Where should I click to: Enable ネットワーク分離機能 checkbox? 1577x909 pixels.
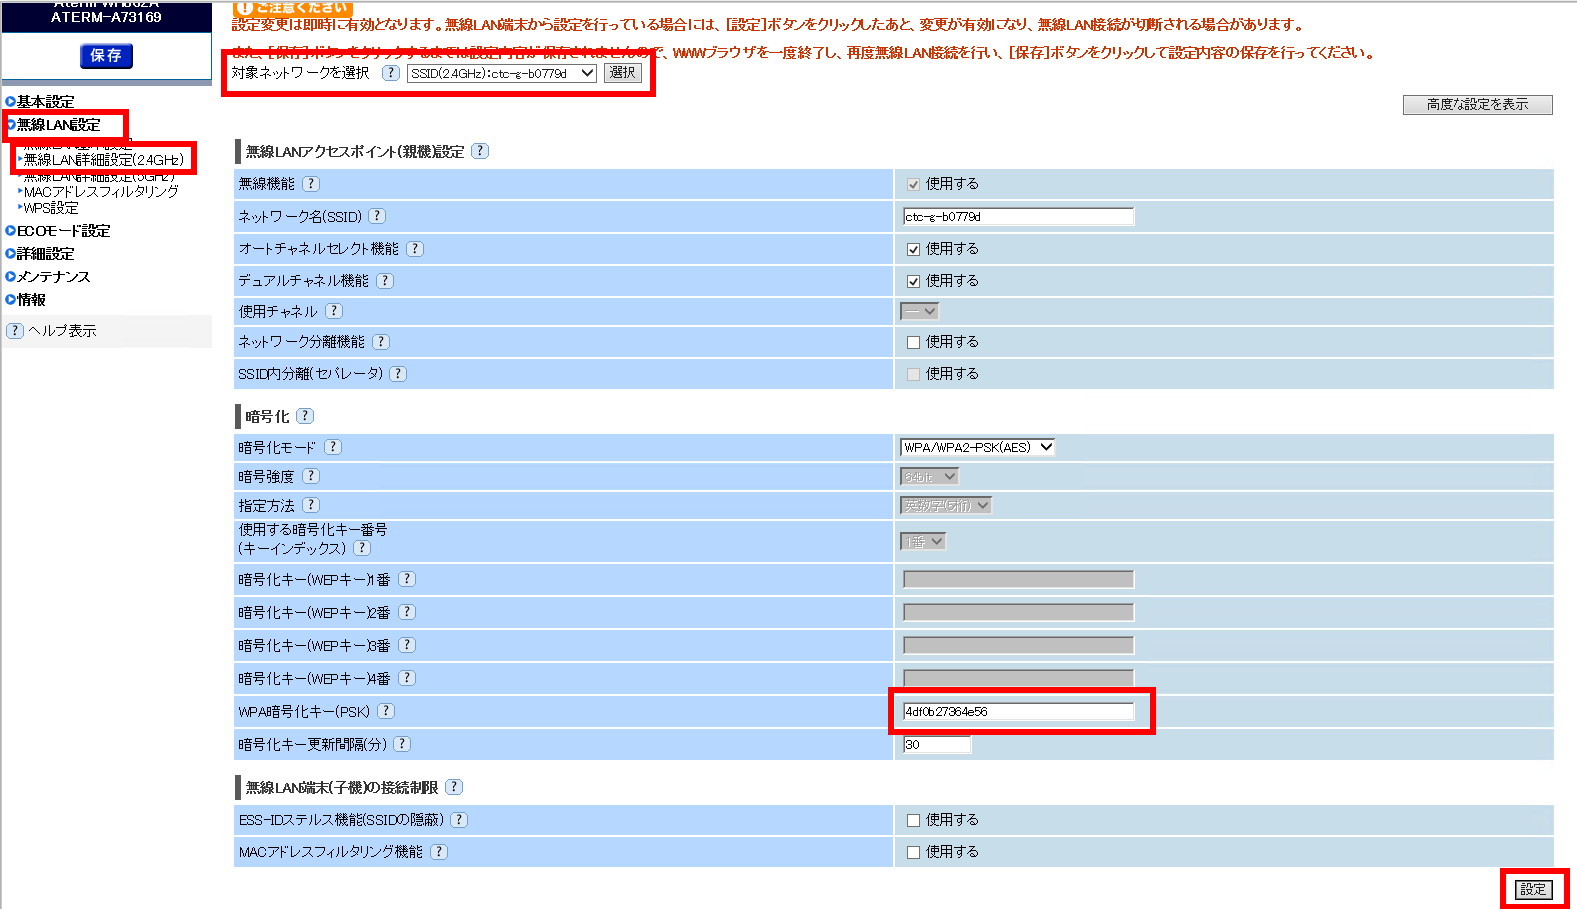click(913, 342)
